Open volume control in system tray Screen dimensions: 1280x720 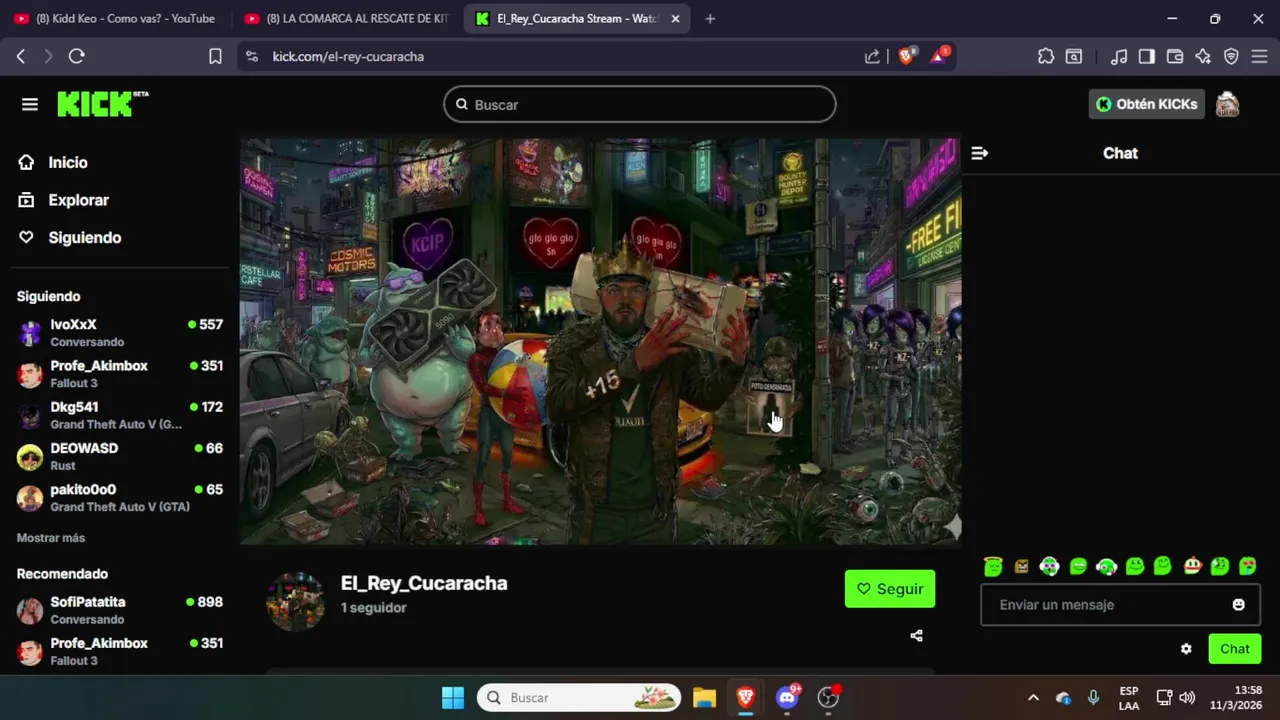pyautogui.click(x=1187, y=697)
